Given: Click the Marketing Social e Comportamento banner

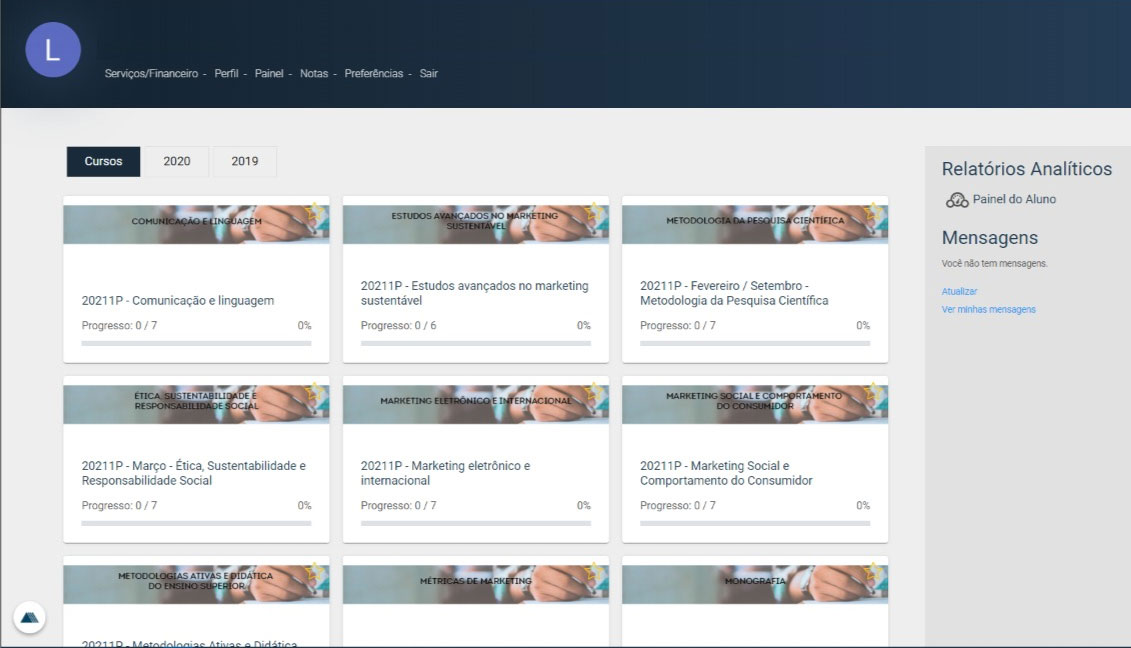Looking at the screenshot, I should click(754, 405).
